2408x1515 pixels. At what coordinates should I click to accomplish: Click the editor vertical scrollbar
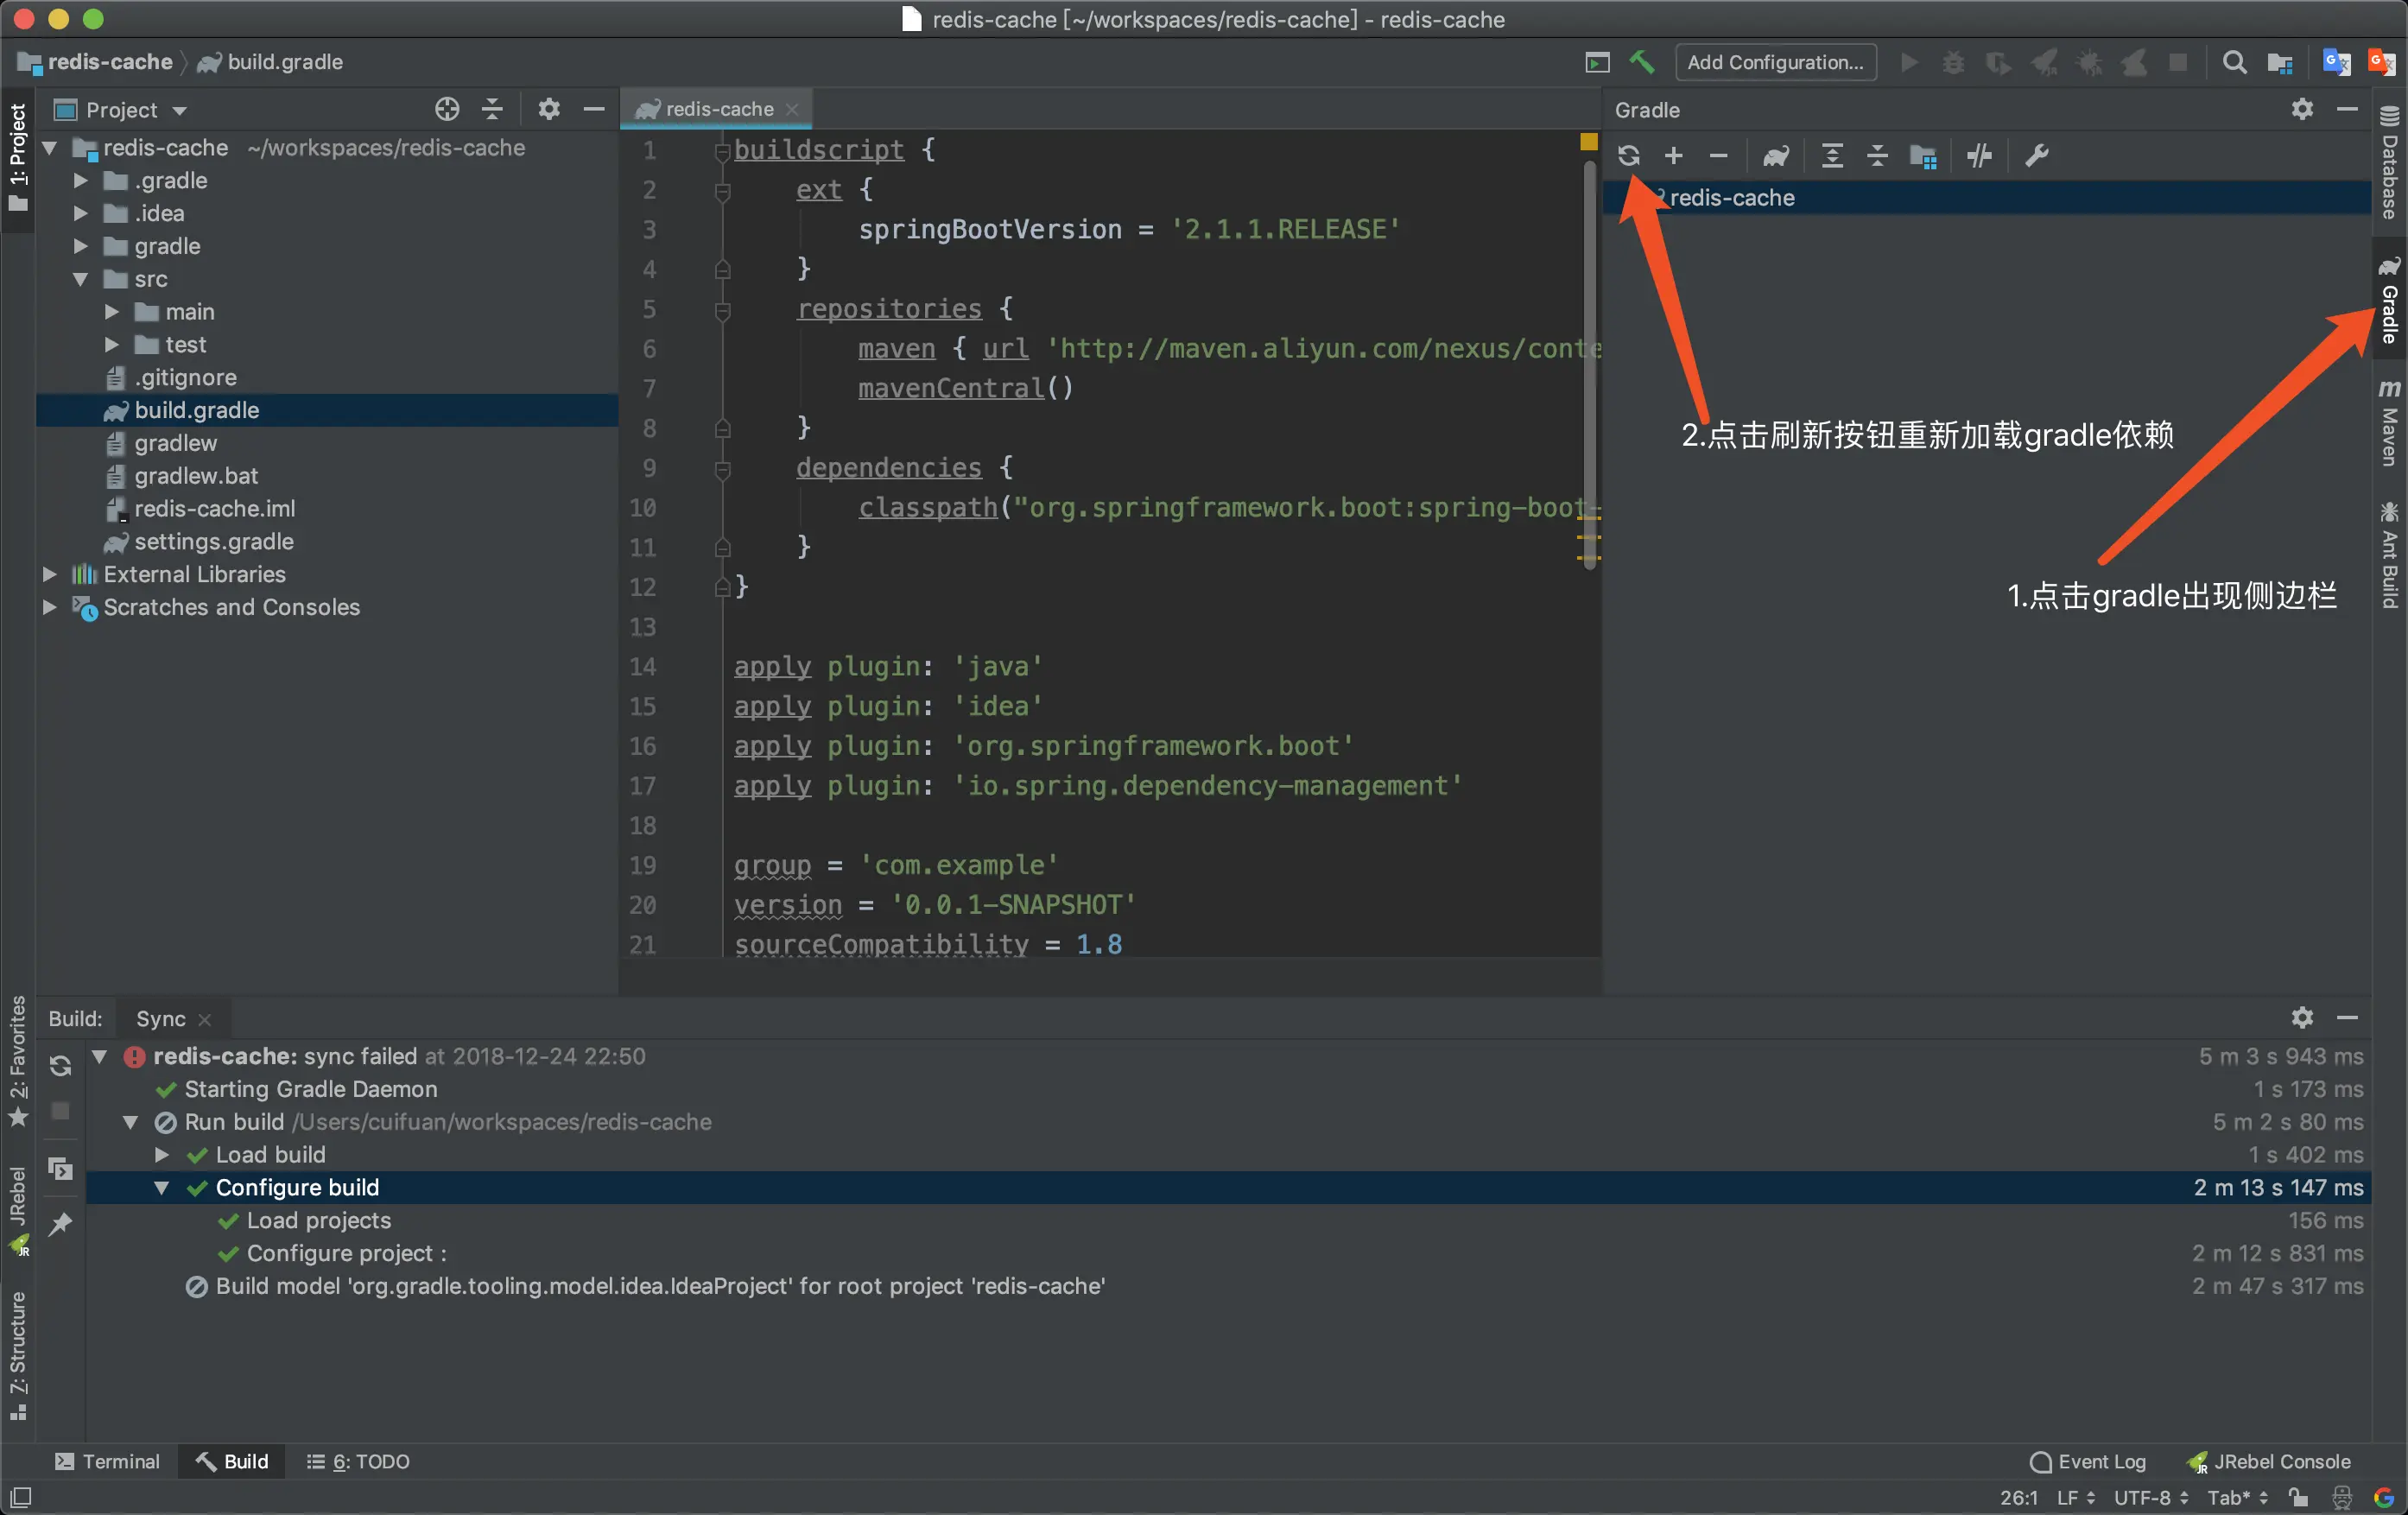(1590, 360)
